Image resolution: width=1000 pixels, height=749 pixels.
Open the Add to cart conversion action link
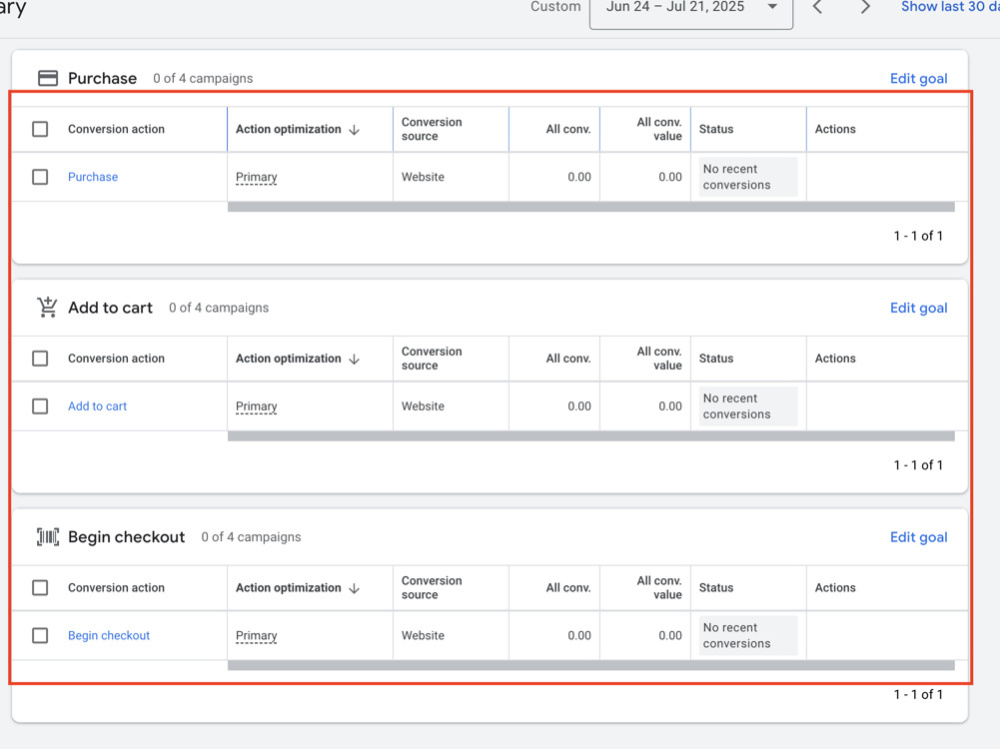tap(98, 406)
